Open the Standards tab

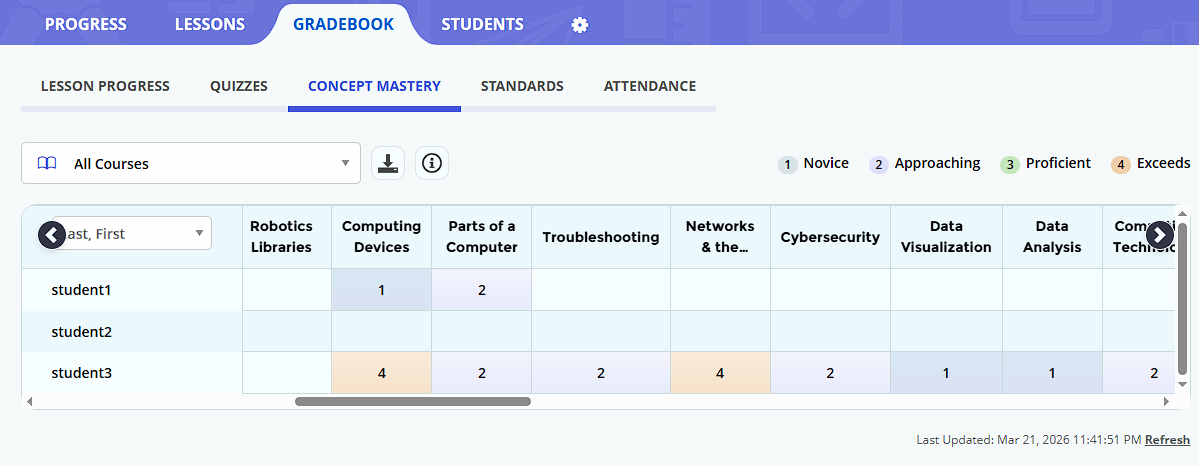click(x=522, y=86)
